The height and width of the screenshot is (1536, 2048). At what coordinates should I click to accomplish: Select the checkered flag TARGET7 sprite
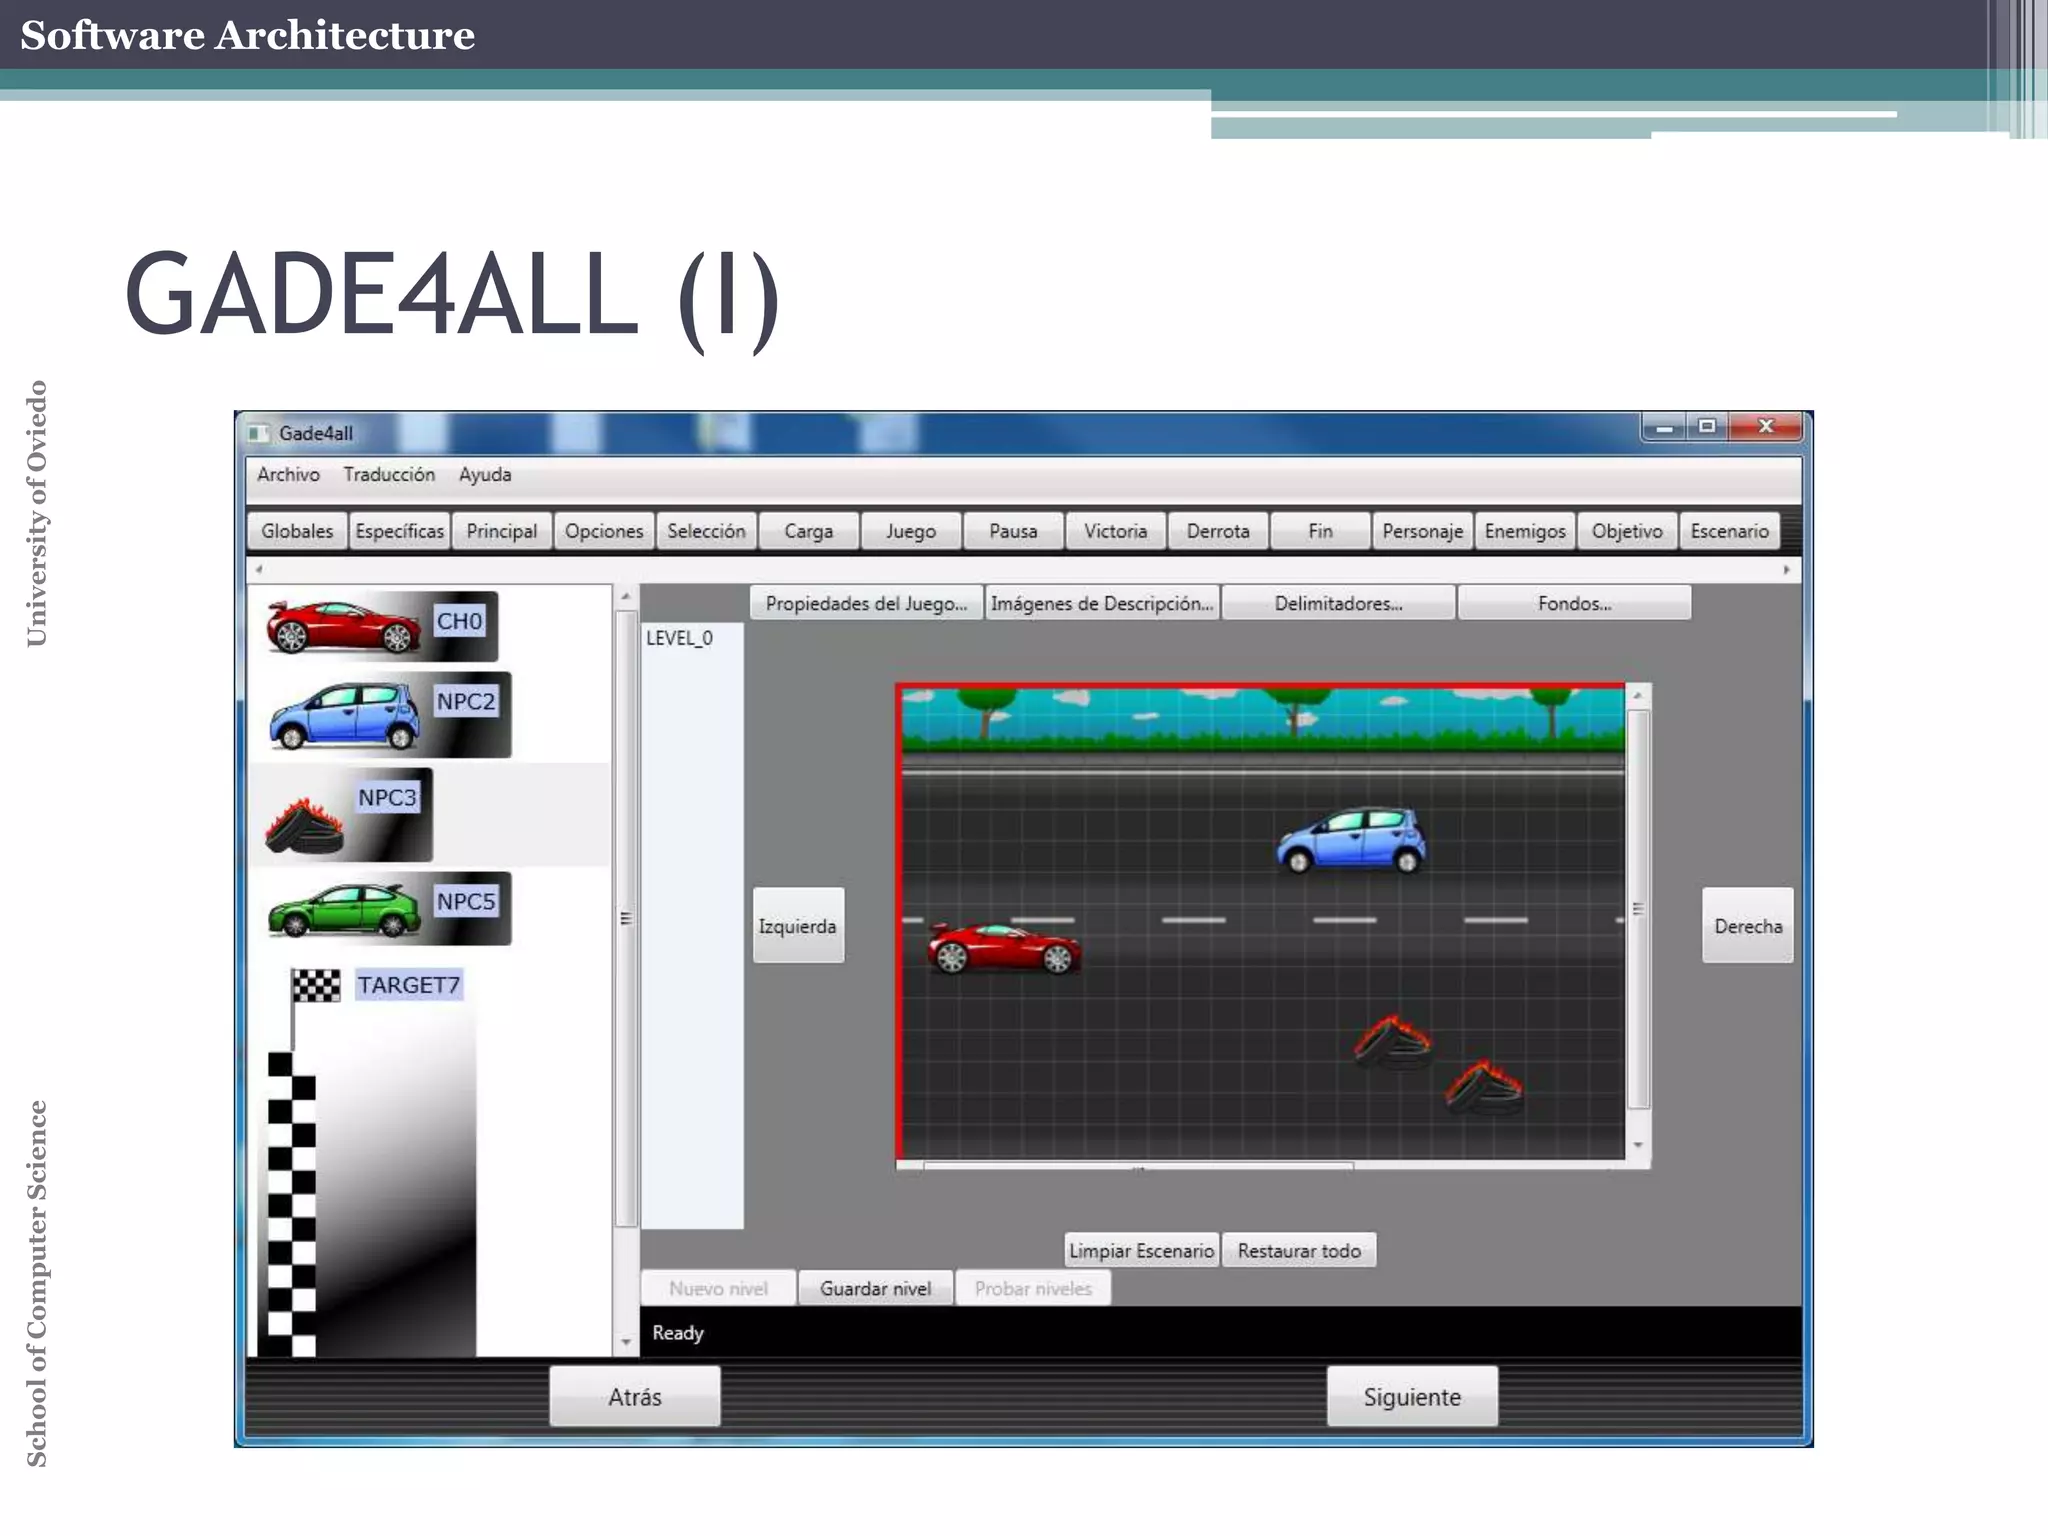point(366,1160)
